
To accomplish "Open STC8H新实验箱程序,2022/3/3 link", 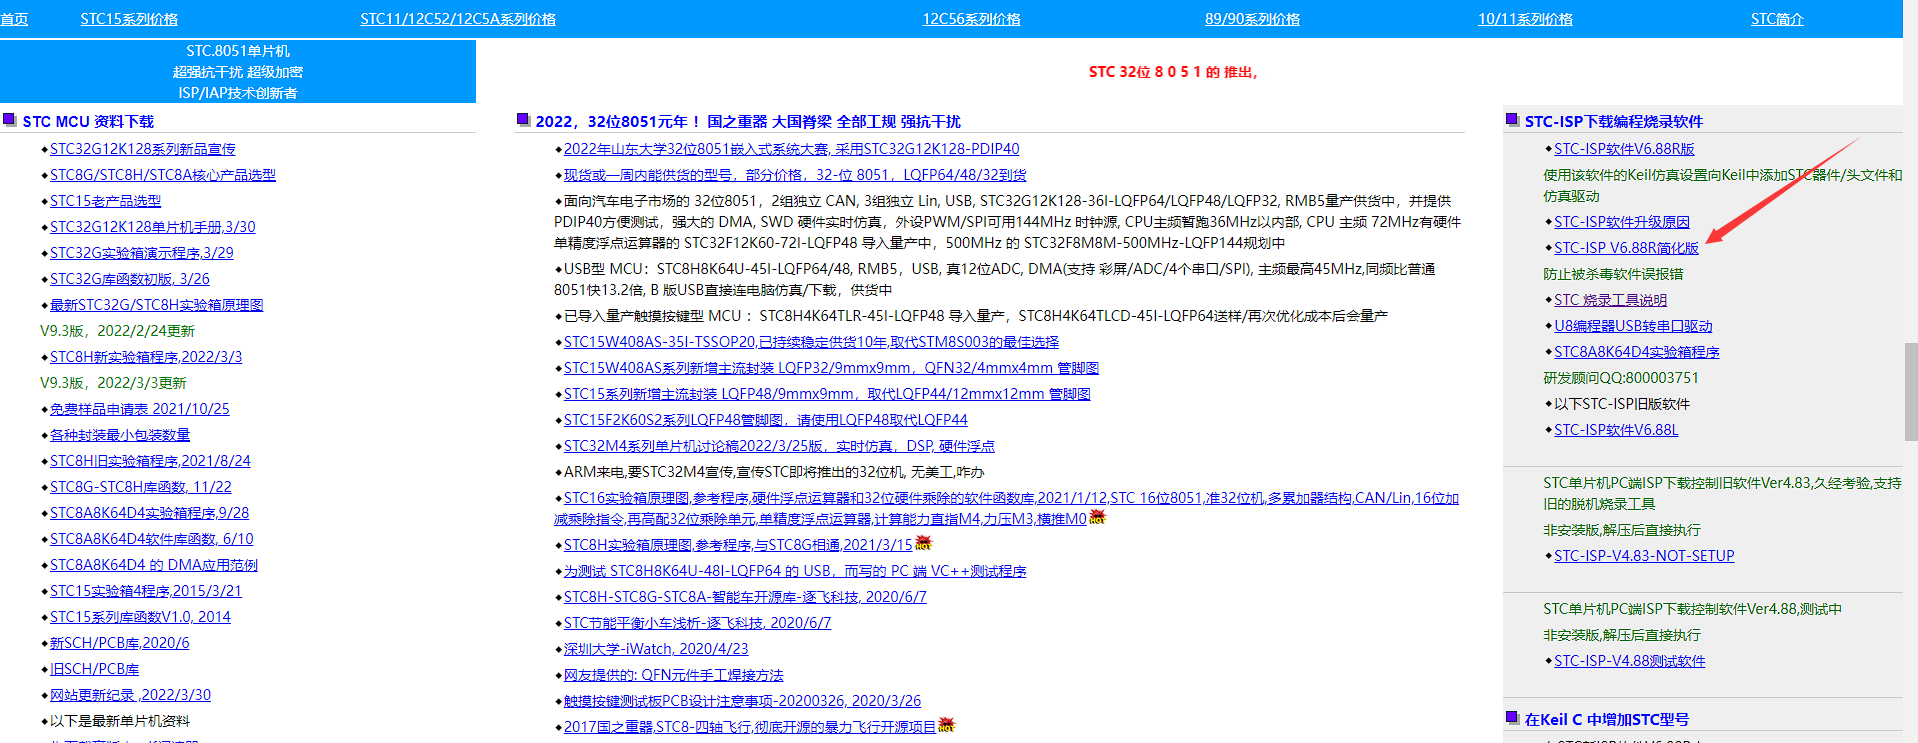I will pyautogui.click(x=146, y=357).
